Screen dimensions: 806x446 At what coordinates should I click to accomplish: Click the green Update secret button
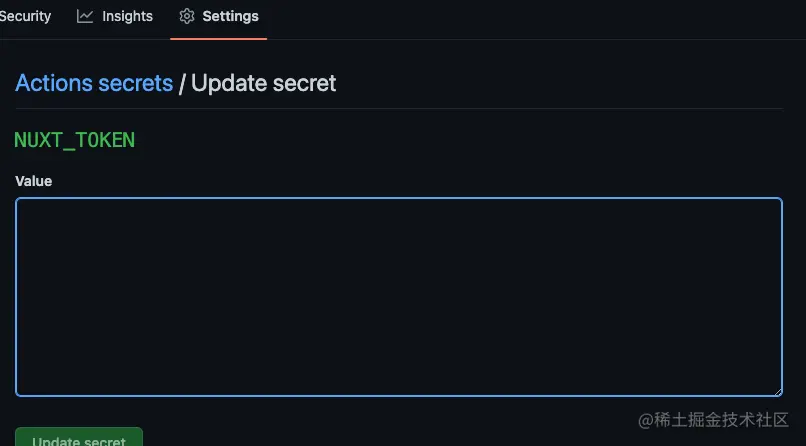pos(79,437)
